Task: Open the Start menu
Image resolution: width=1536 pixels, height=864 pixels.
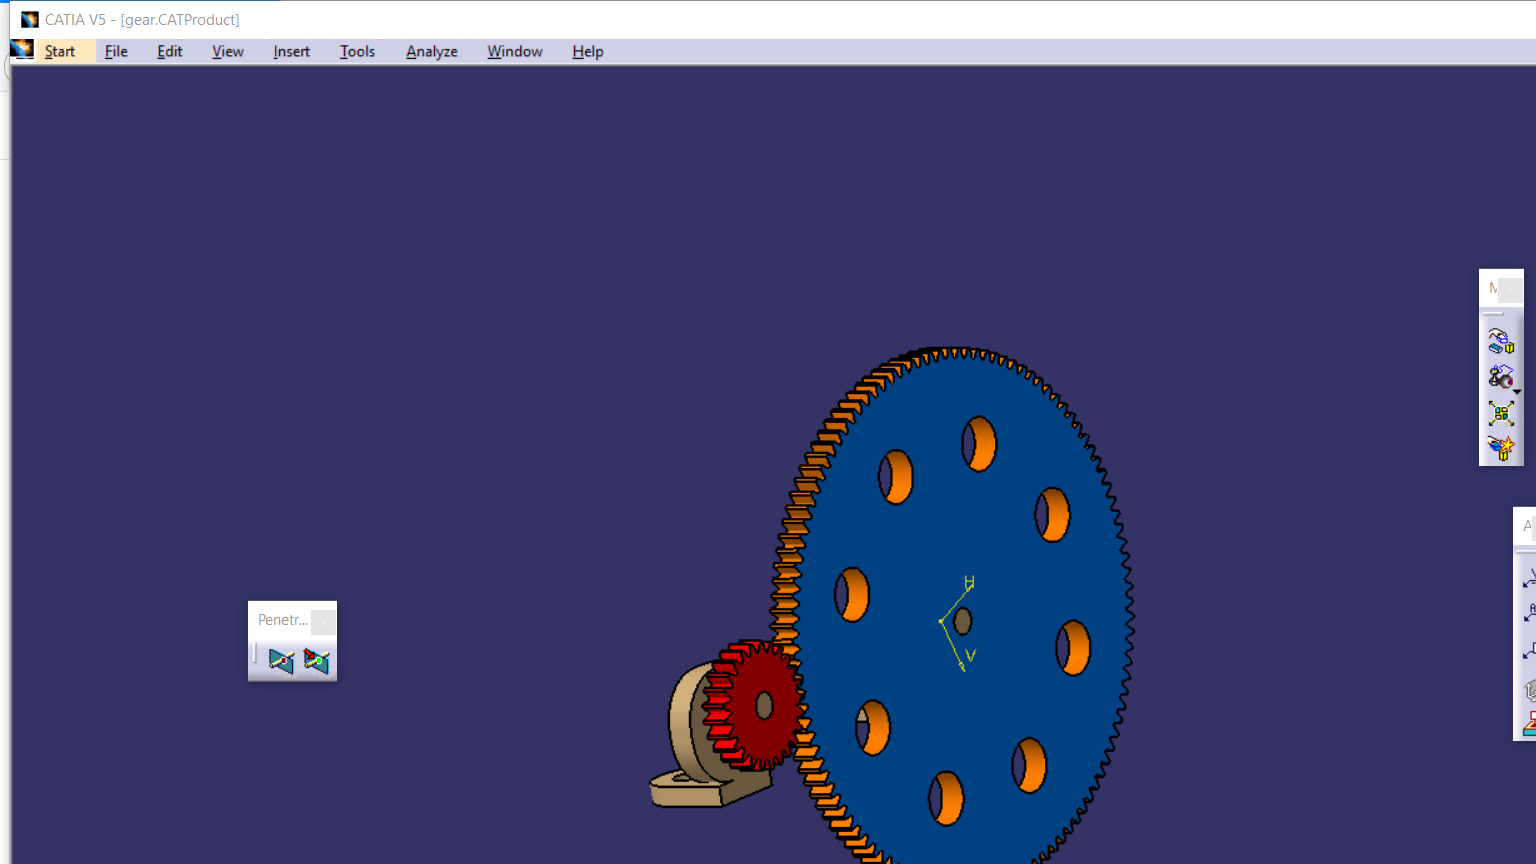Action: tap(59, 51)
